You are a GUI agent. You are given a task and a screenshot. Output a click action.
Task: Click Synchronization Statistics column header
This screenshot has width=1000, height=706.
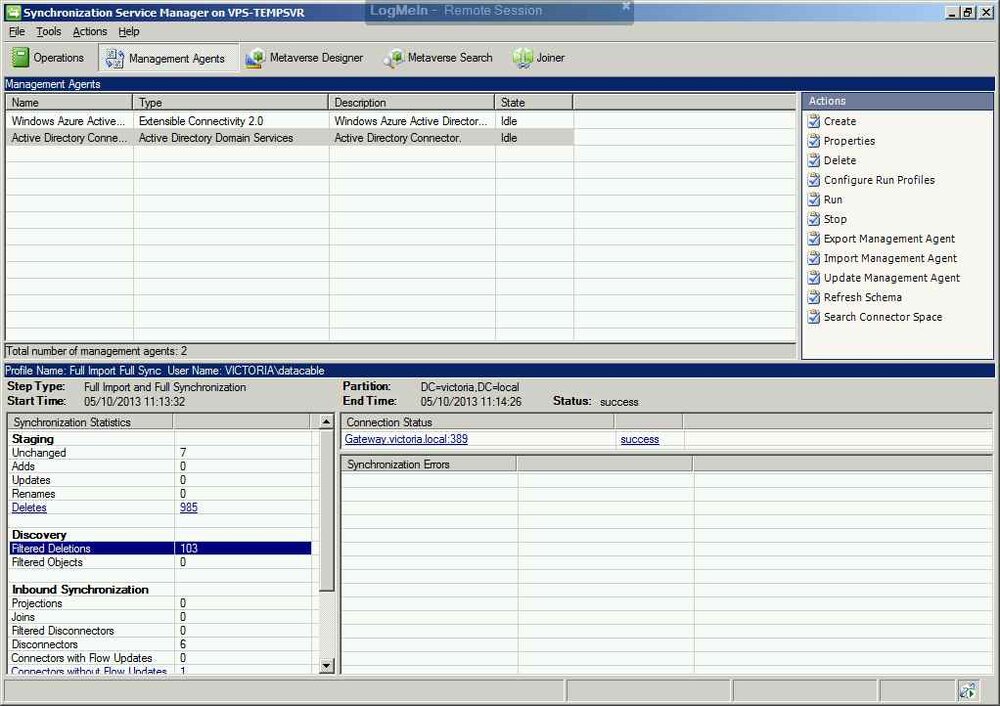coord(90,422)
